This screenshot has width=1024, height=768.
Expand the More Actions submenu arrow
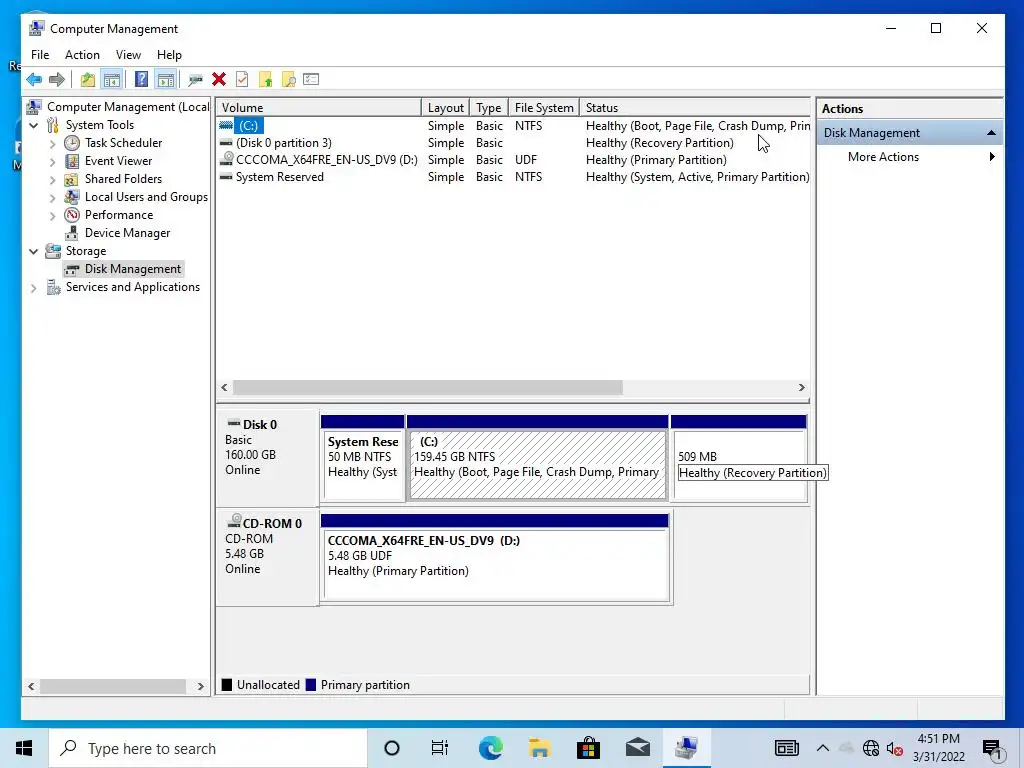tap(992, 157)
